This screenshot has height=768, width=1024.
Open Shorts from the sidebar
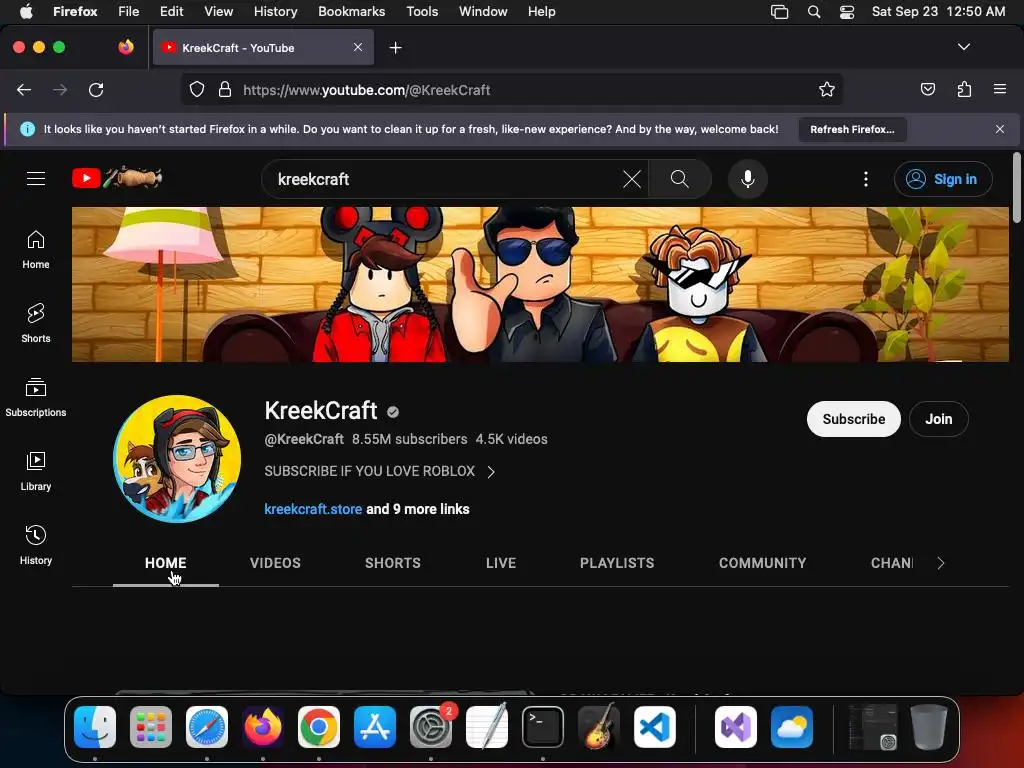tap(36, 323)
